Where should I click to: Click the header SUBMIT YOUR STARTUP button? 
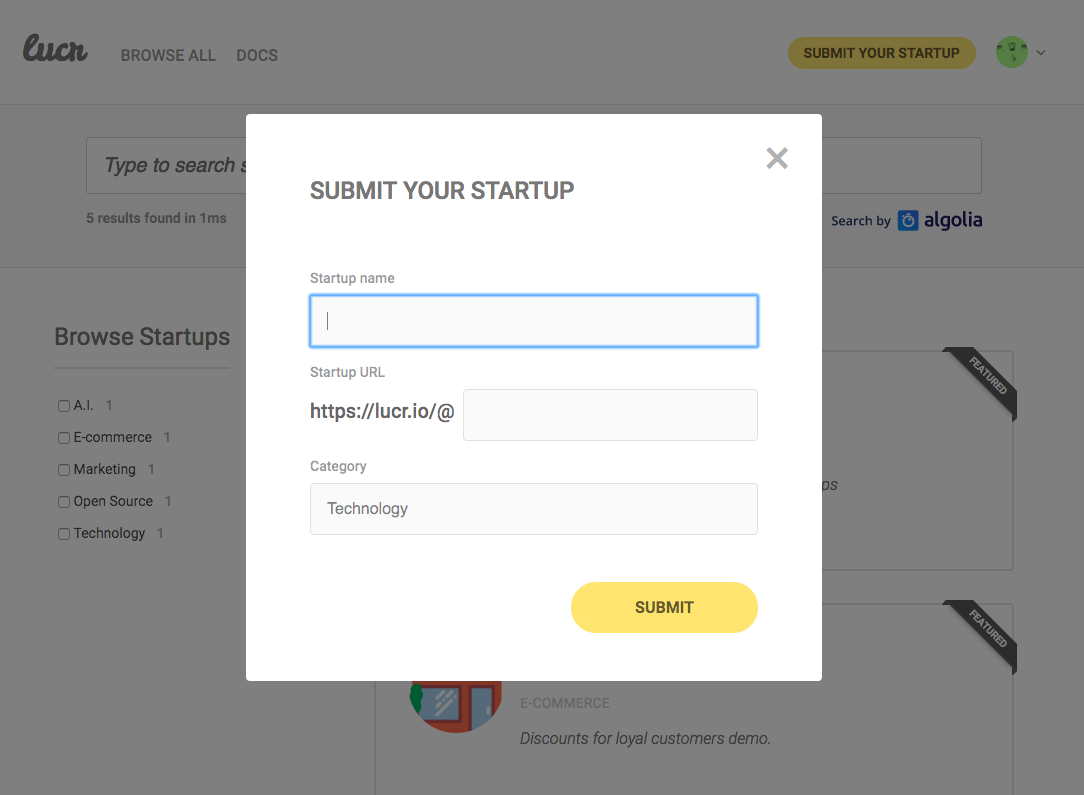click(x=881, y=53)
